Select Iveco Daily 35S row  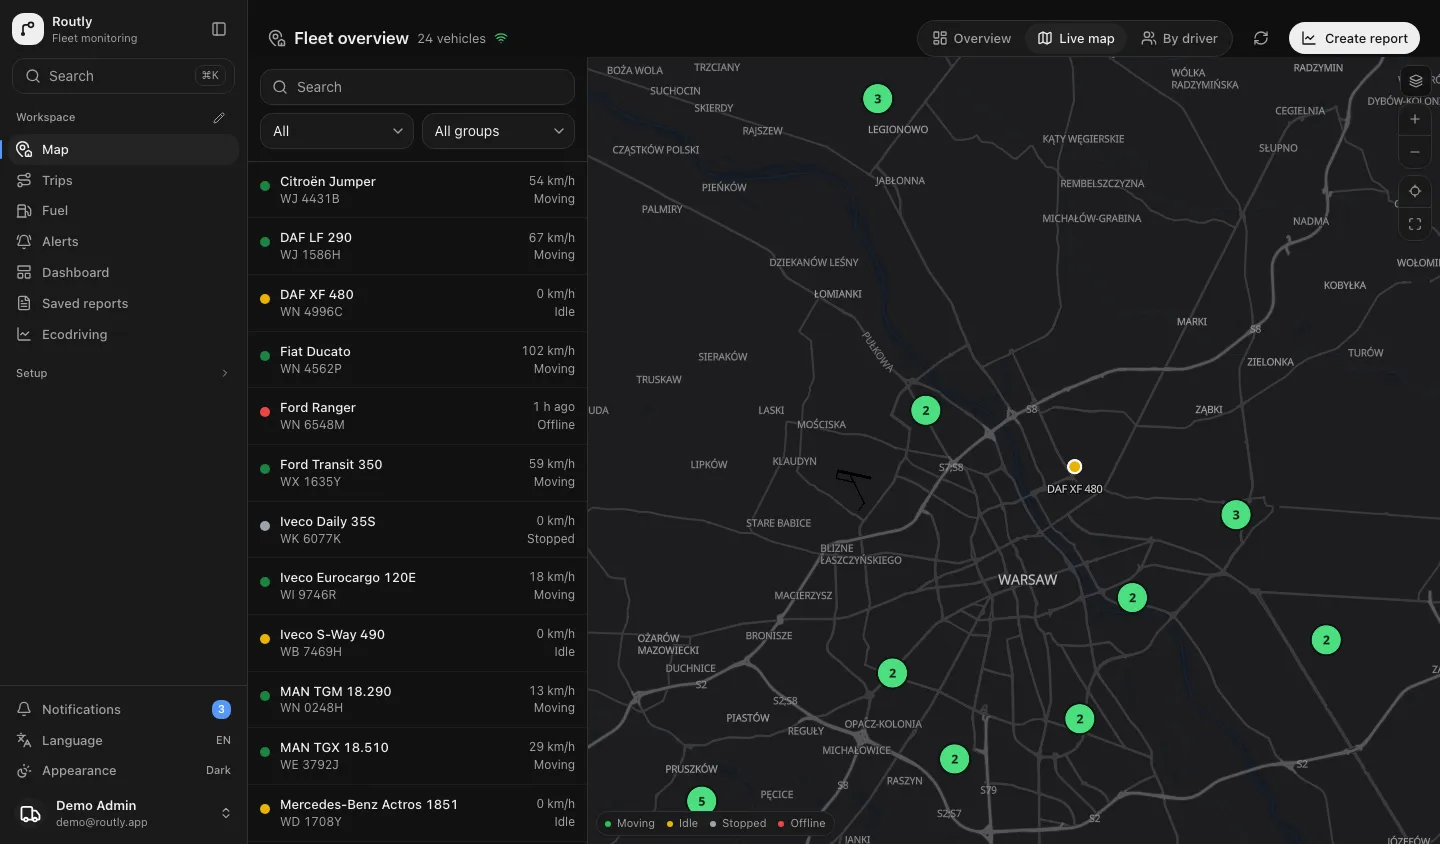417,530
